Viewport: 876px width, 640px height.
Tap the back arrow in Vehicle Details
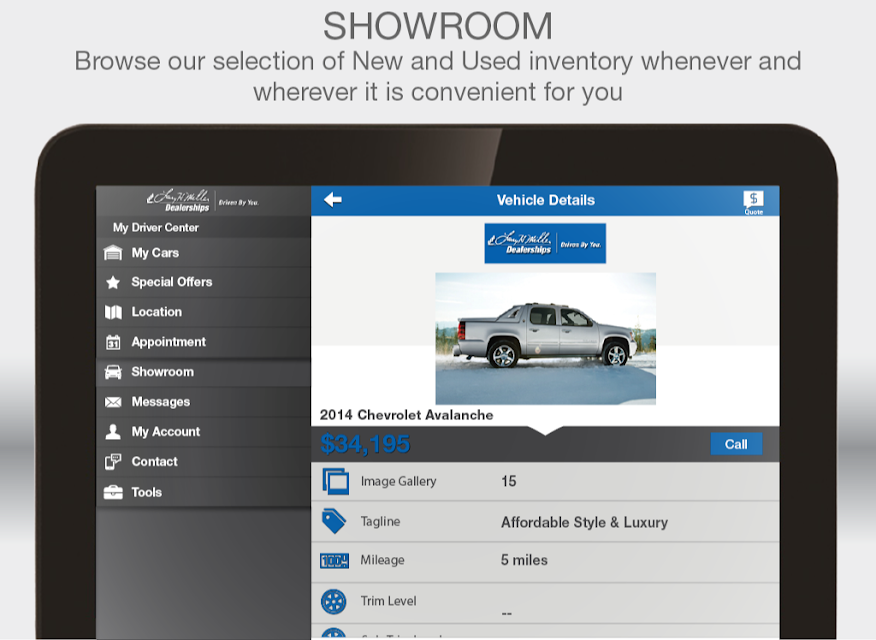333,200
